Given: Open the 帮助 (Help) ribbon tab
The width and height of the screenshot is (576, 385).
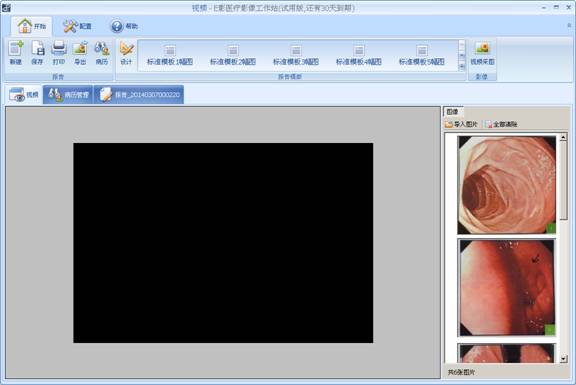Looking at the screenshot, I should [x=125, y=26].
